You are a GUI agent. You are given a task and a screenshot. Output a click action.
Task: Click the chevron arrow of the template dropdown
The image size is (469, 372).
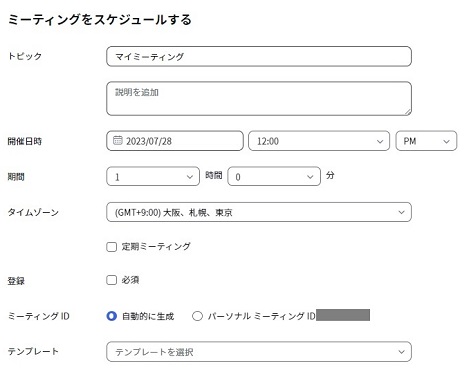coord(401,352)
